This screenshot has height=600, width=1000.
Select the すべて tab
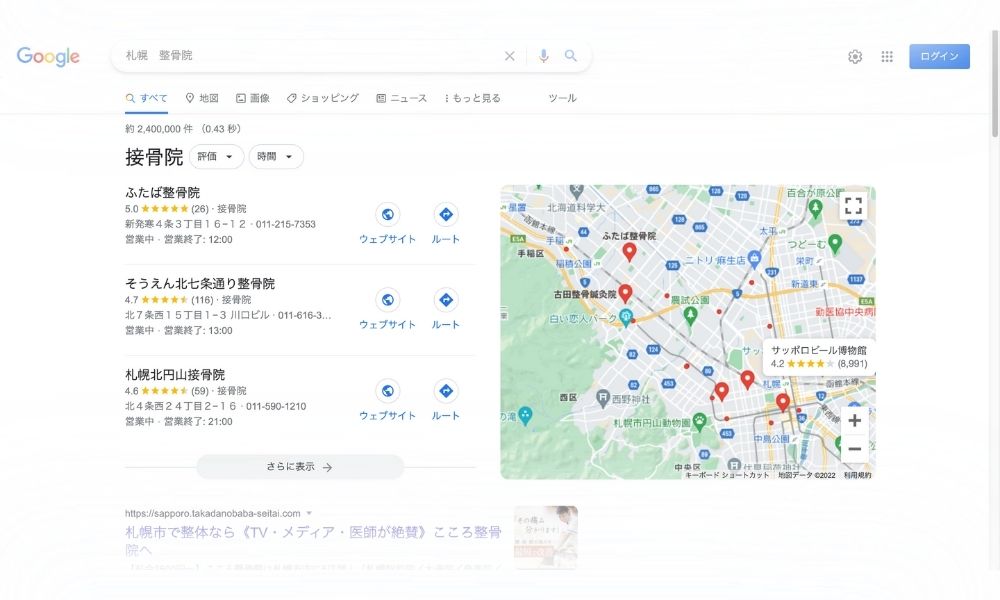147,98
